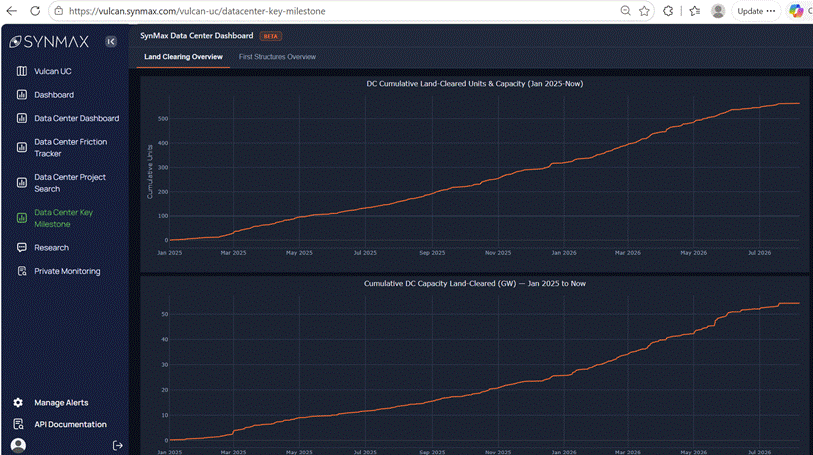The height and width of the screenshot is (455, 813).
Task: Open API Documentation link
Action: 70,424
